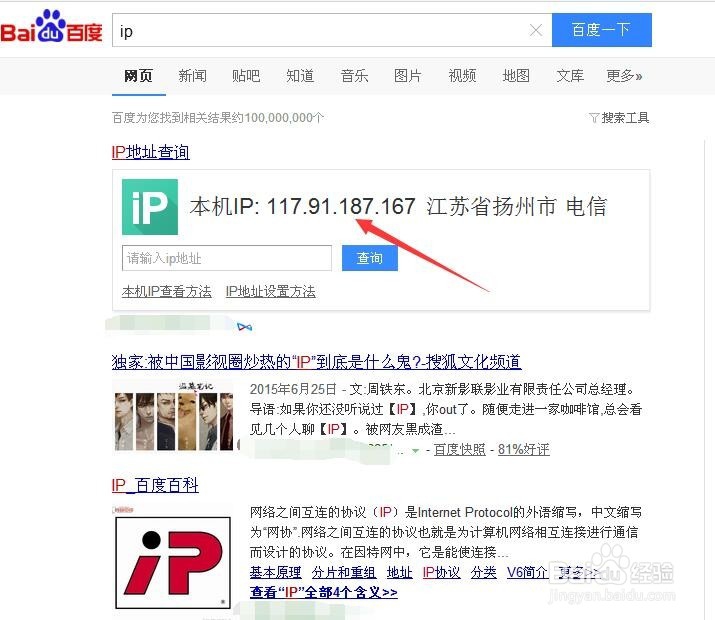The height and width of the screenshot is (620, 715).
Task: Open the IP_百度百科 result title
Action: pos(155,485)
